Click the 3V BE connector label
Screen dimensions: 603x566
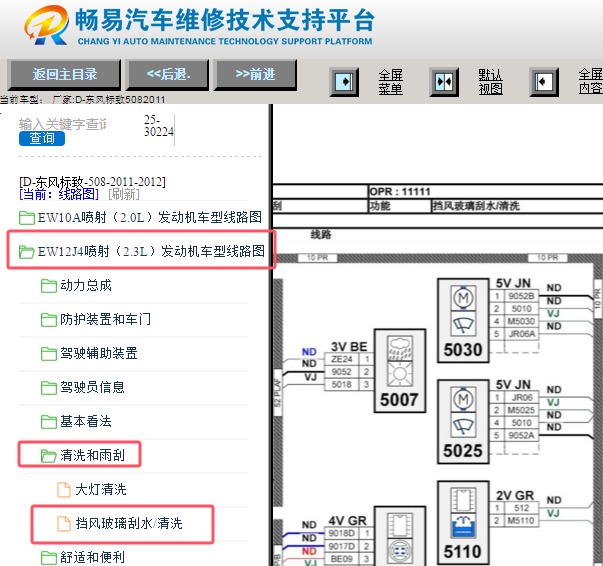click(349, 346)
